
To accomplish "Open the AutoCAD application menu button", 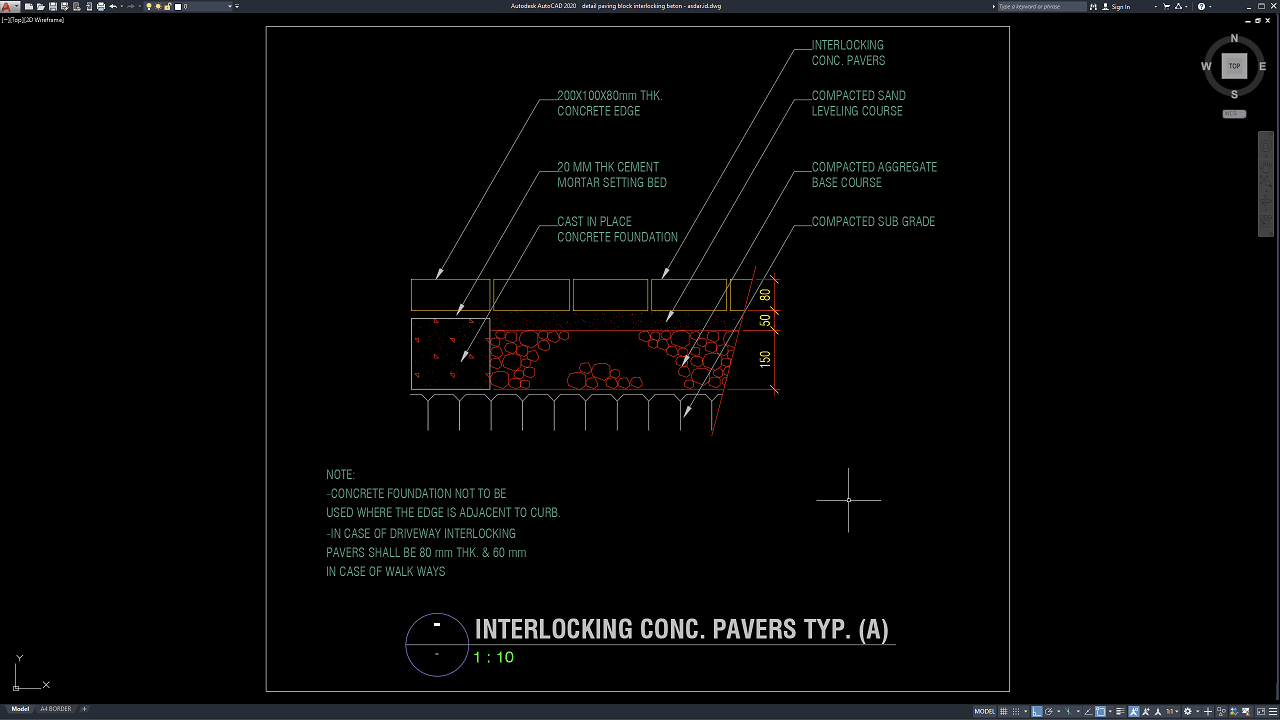I will click(x=8, y=6).
